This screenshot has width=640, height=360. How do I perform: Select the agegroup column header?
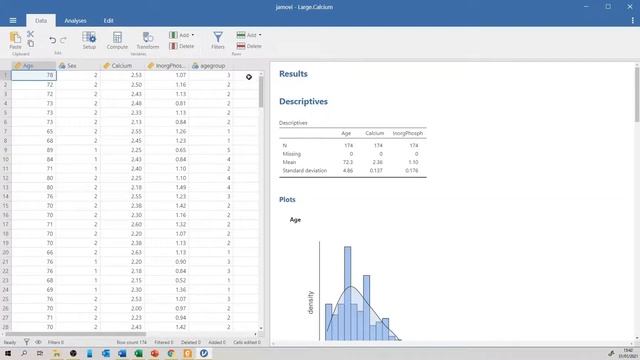coord(211,66)
